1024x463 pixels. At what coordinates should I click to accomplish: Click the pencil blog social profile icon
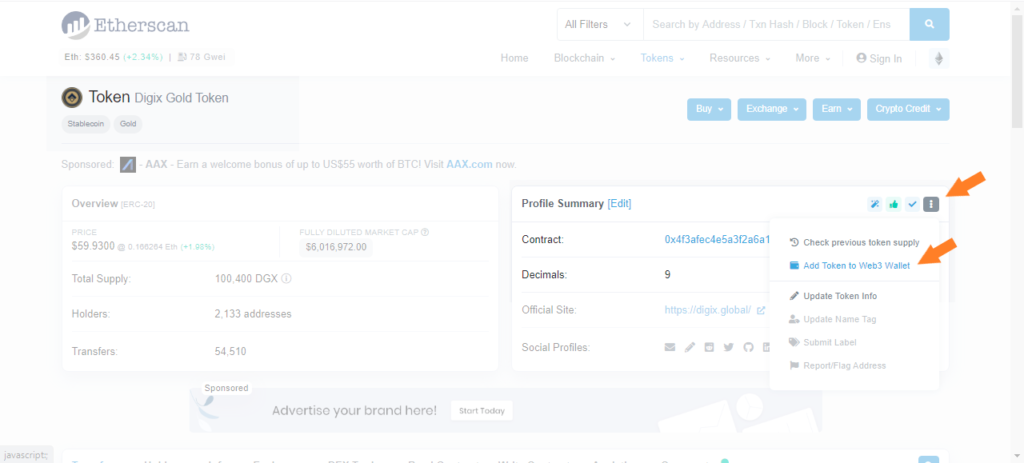point(690,347)
